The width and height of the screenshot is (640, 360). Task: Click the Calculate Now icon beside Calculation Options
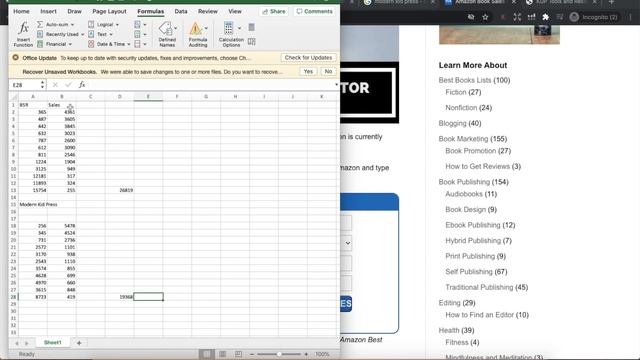(x=251, y=27)
